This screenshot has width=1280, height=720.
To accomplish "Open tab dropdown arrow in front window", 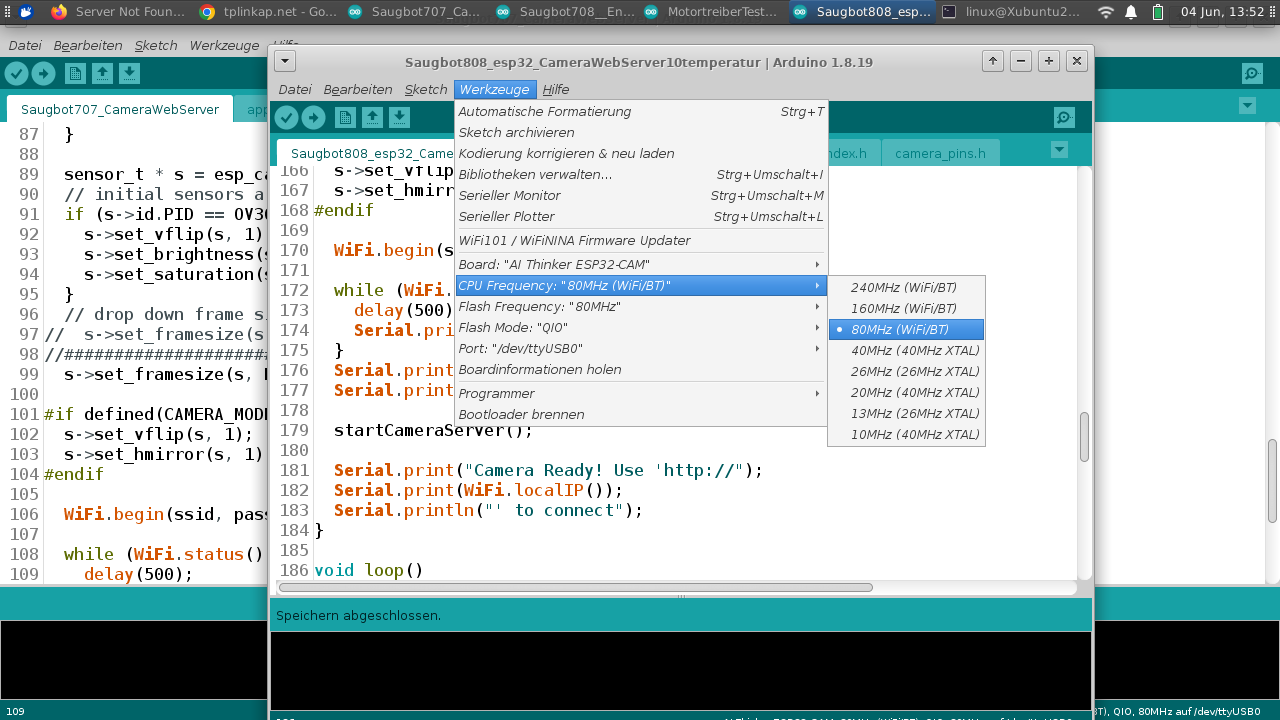I will pyautogui.click(x=1059, y=150).
